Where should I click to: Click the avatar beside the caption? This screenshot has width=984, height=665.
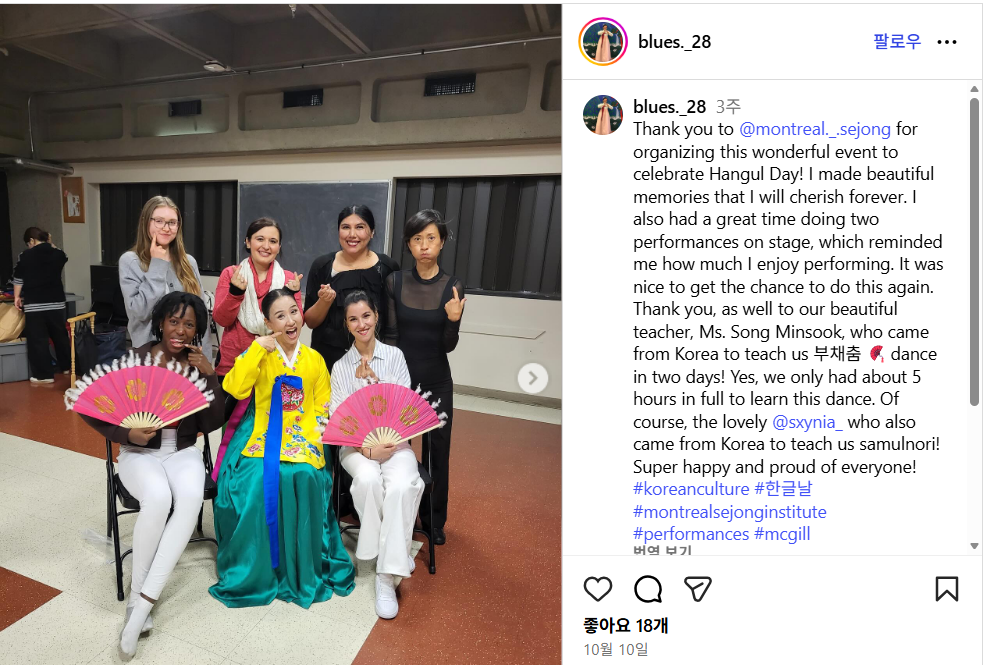click(603, 115)
